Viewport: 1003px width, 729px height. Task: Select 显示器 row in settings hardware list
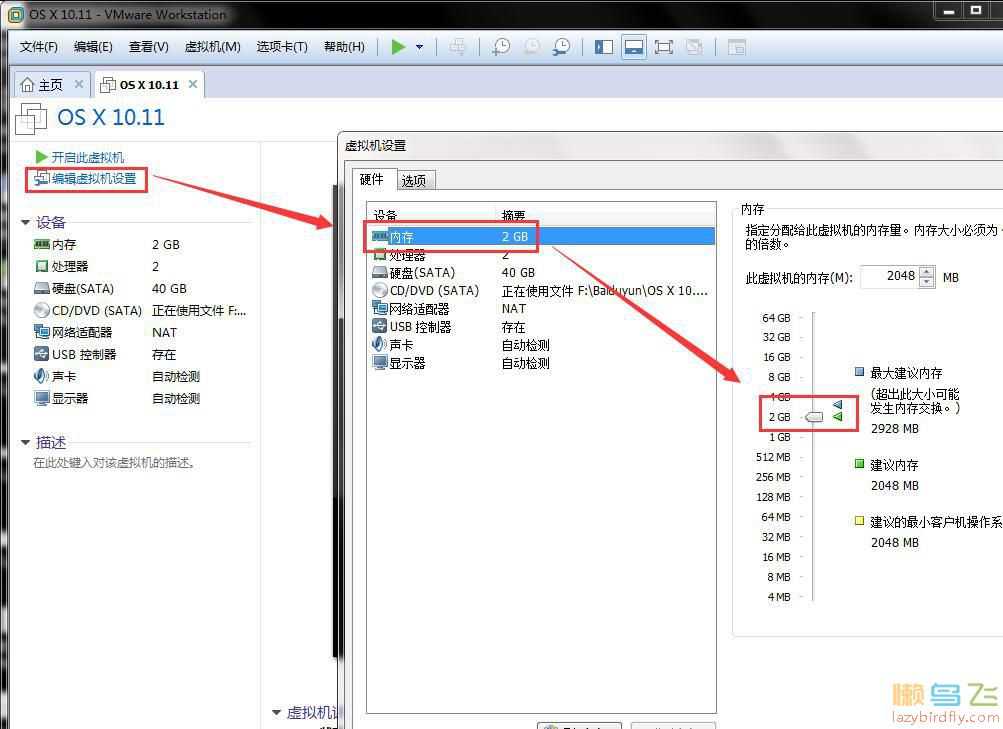[542, 363]
